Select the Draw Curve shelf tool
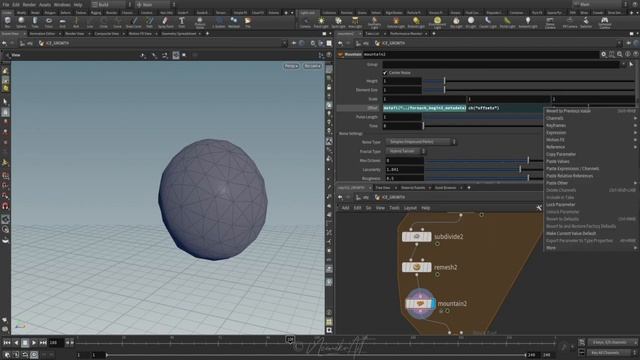 coord(133,22)
